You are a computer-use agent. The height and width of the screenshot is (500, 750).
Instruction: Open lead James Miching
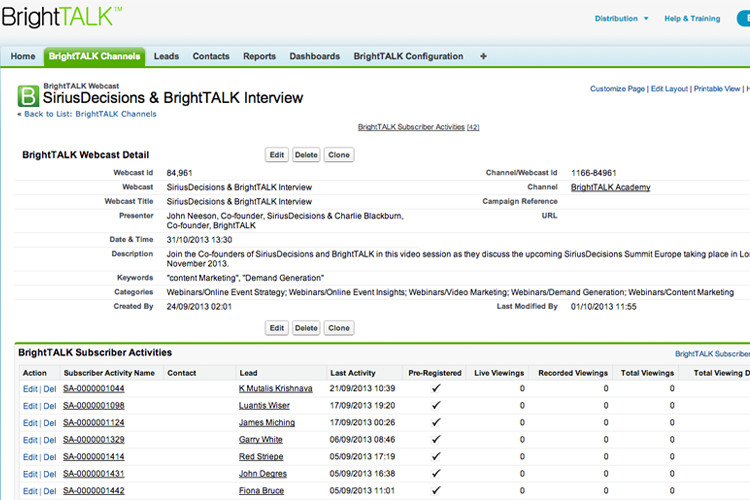[x=267, y=423]
